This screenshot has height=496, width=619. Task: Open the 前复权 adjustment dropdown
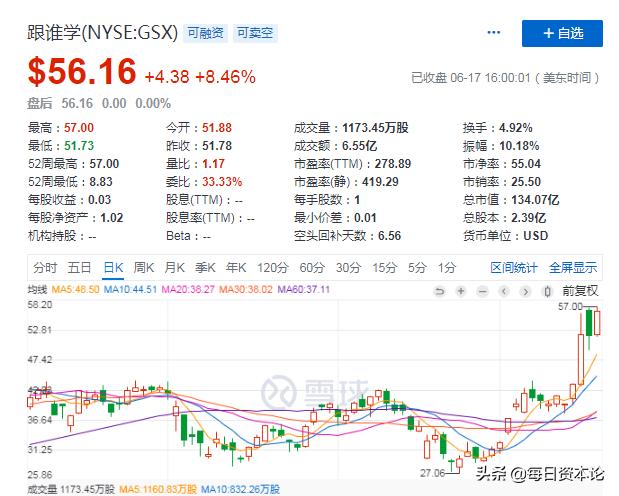(x=580, y=291)
